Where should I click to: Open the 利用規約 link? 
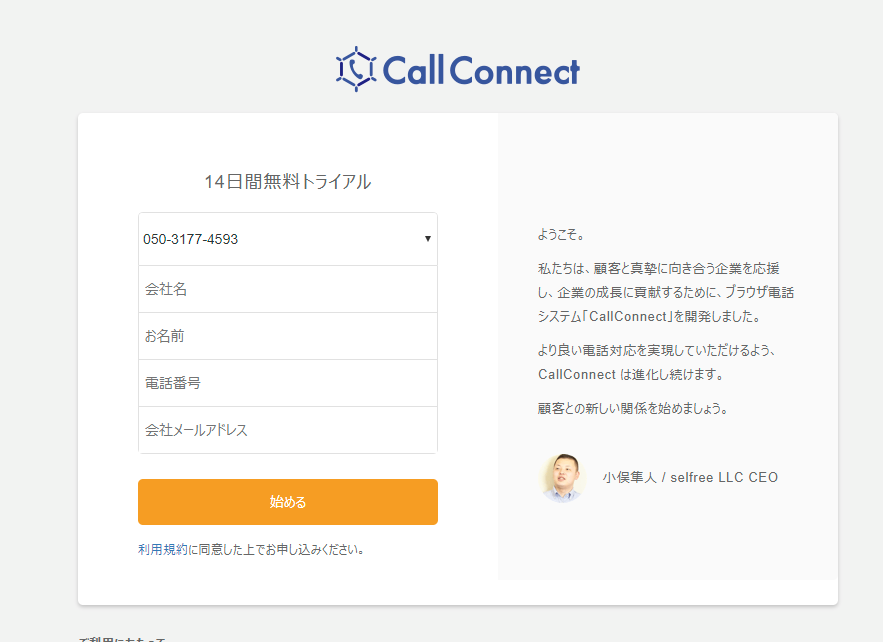[x=157, y=548]
